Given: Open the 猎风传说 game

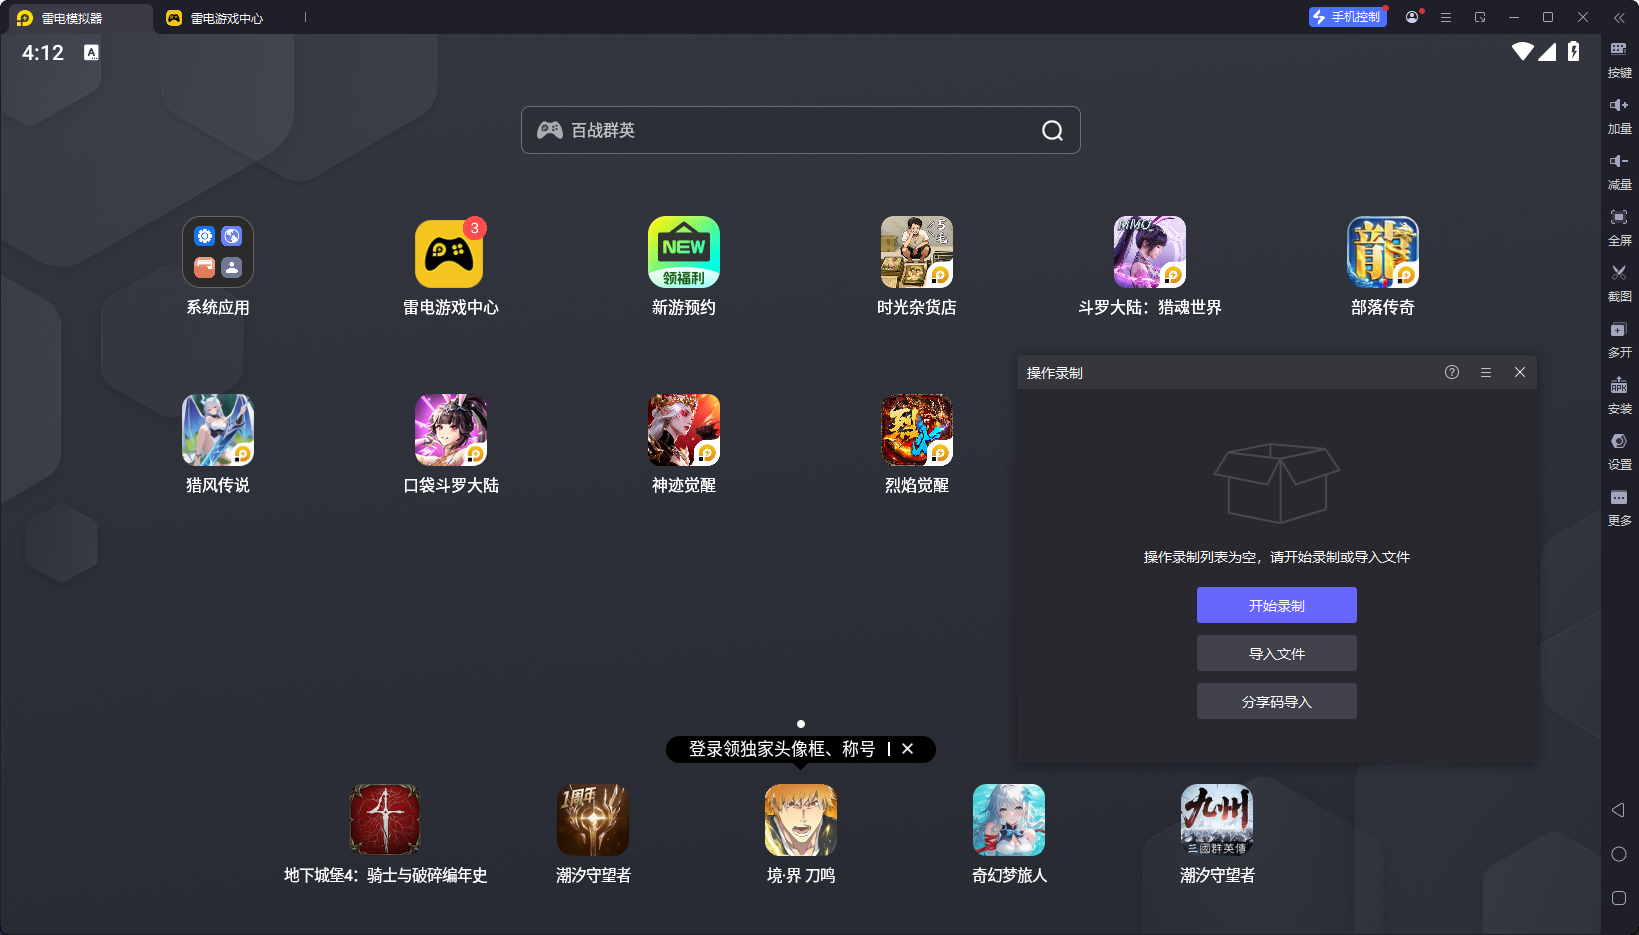Looking at the screenshot, I should tap(218, 430).
